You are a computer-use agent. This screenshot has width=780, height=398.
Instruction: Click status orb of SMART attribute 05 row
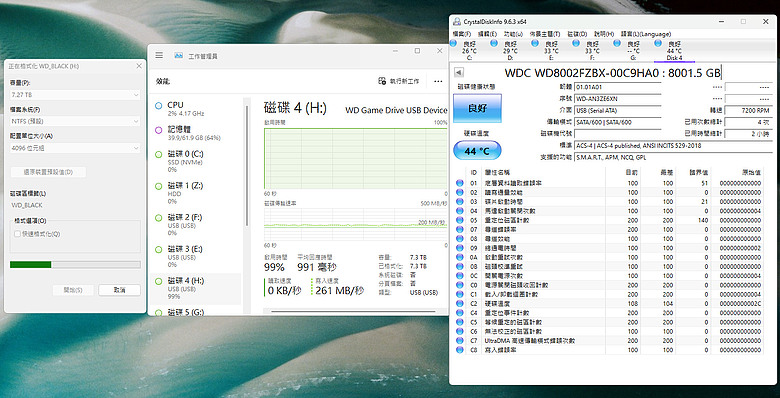[x=460, y=220]
